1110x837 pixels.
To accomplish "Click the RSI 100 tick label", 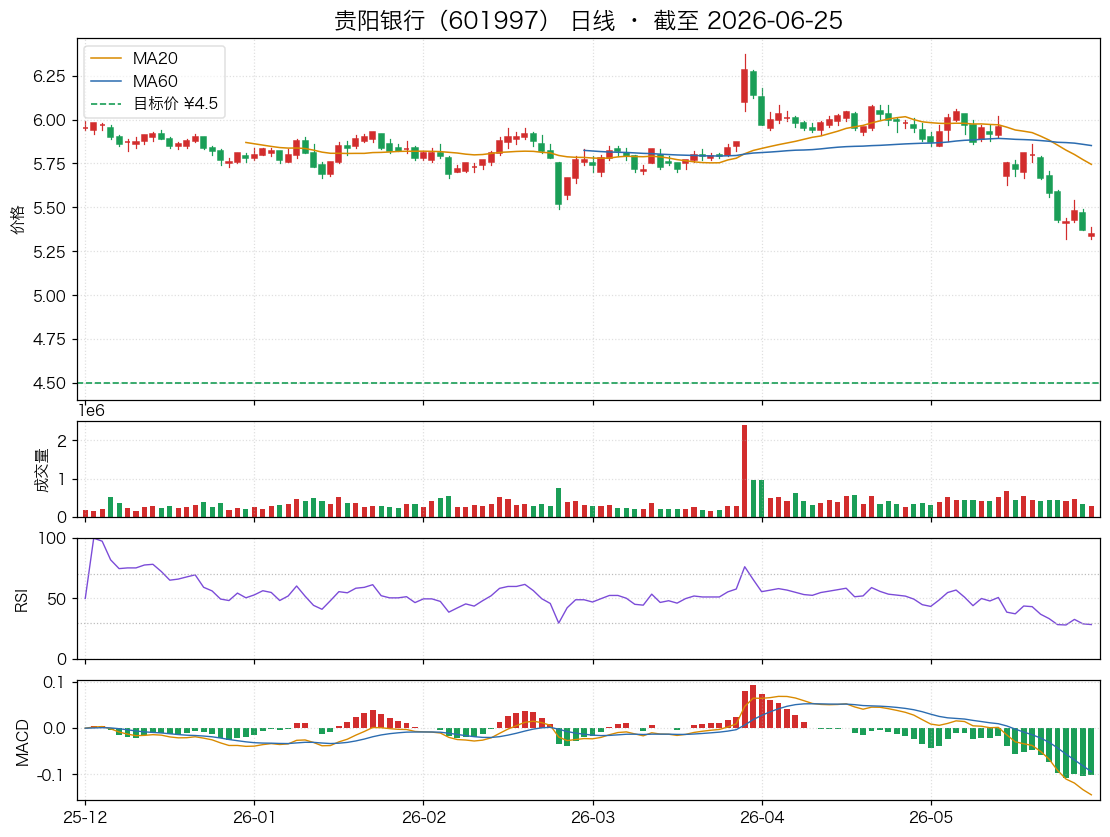I will [52, 538].
